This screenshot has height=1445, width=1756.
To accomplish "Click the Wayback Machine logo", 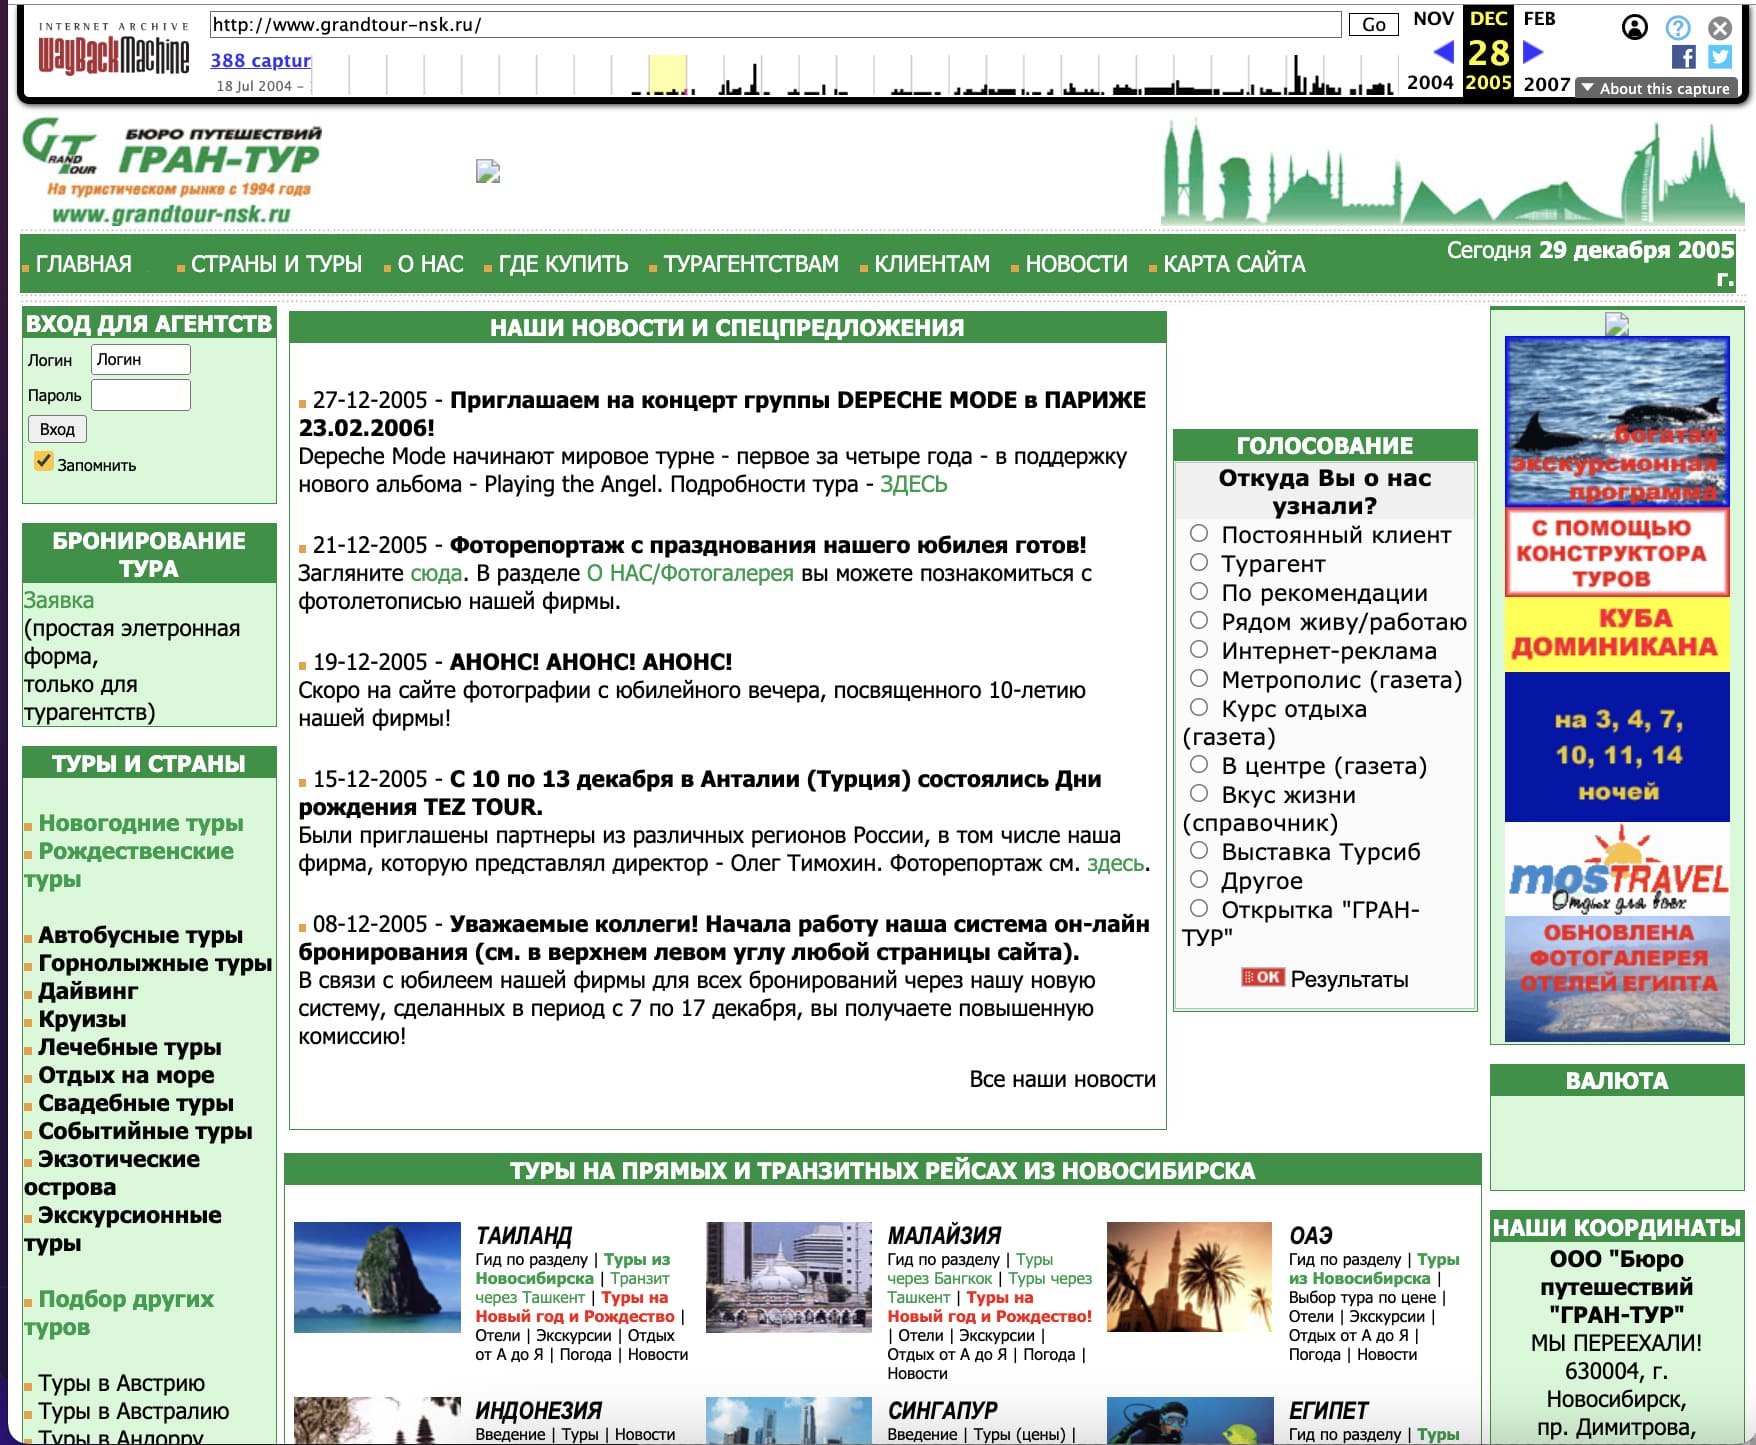I will [x=113, y=50].
